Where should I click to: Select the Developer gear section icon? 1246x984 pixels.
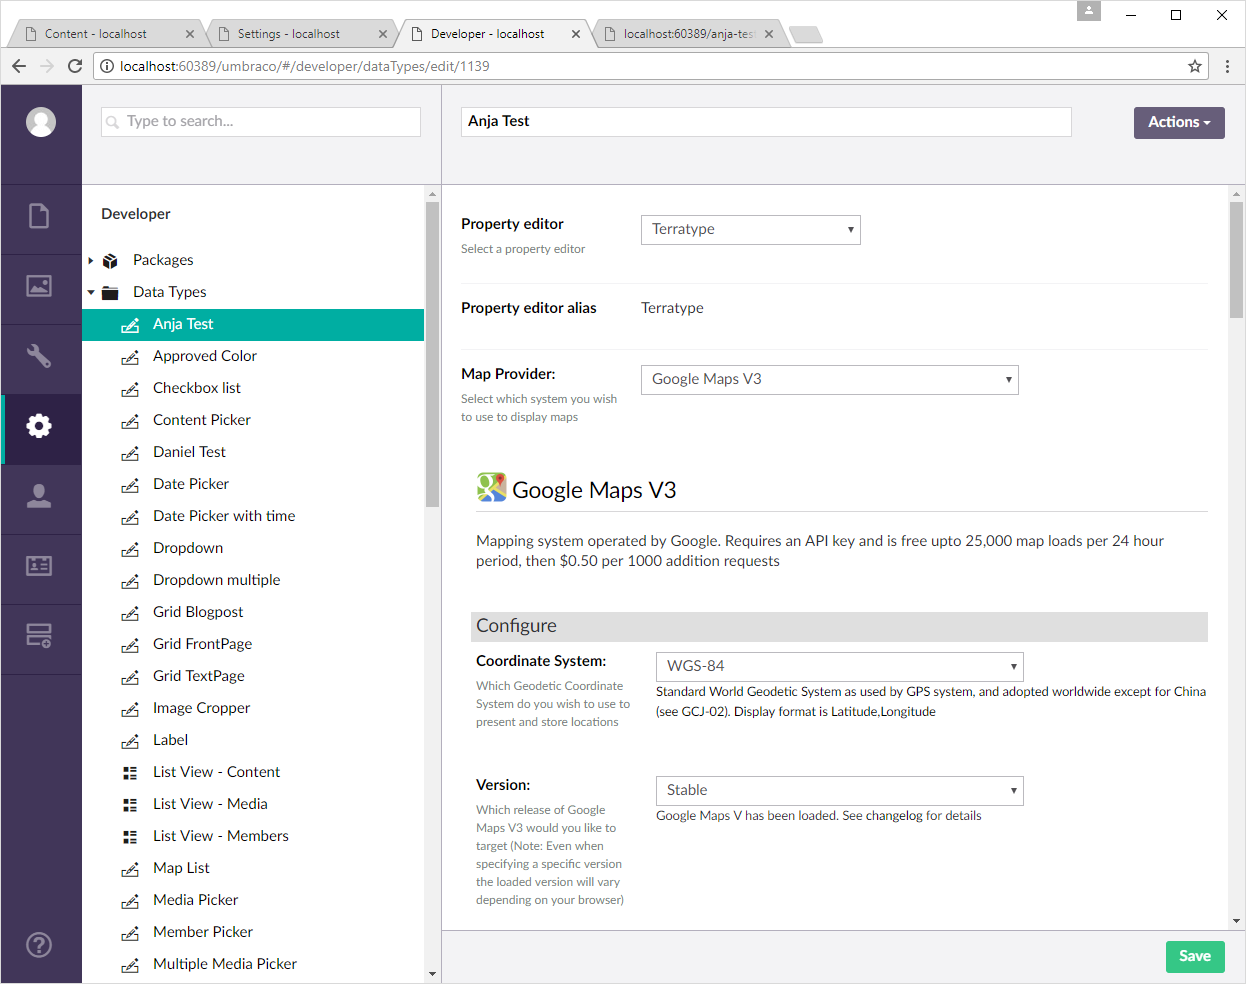[x=39, y=426]
